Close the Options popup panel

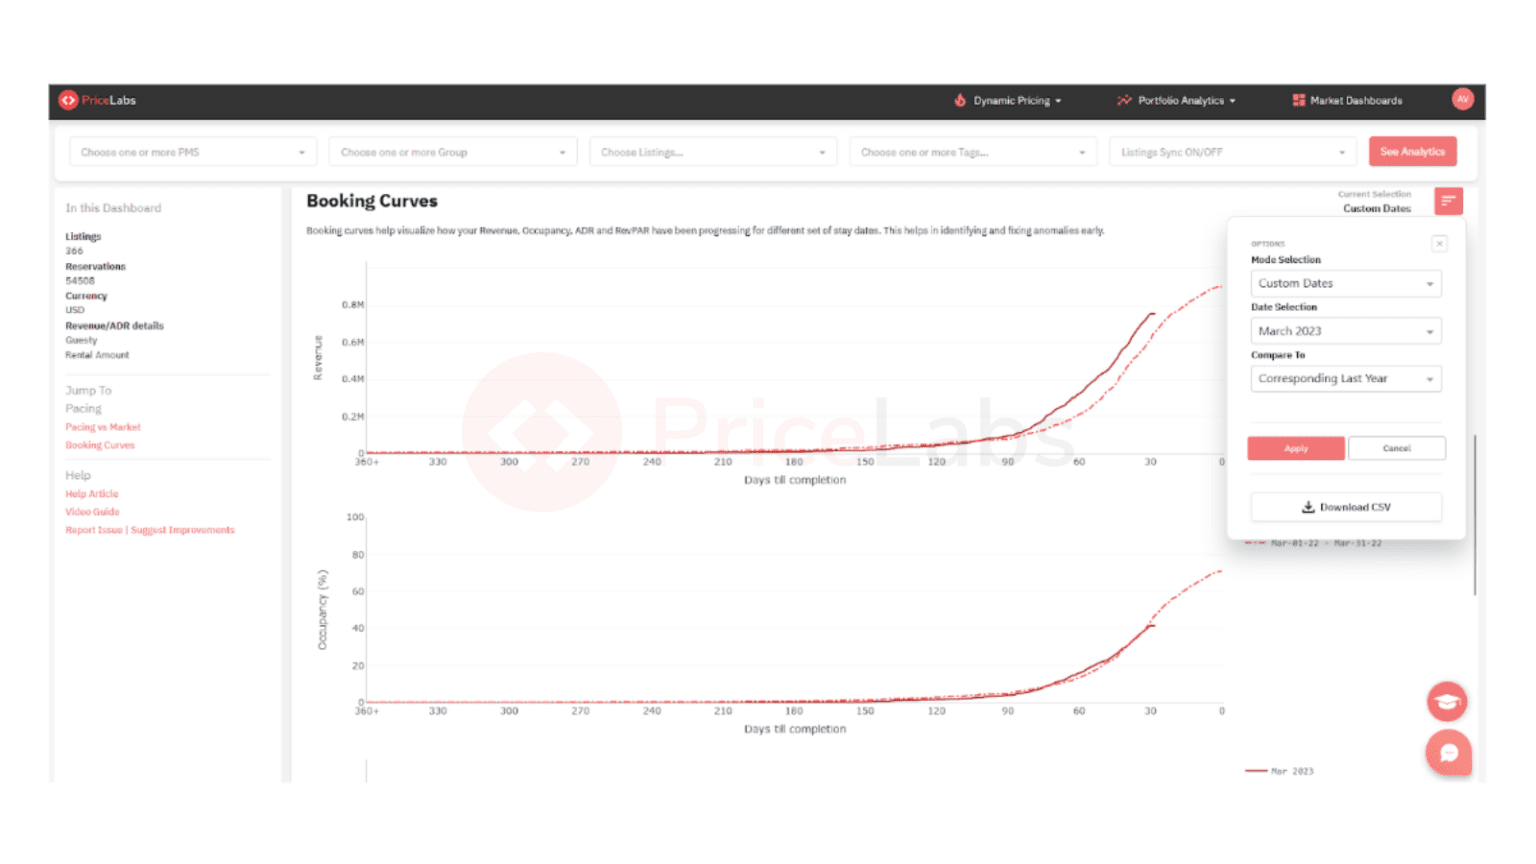tap(1439, 243)
